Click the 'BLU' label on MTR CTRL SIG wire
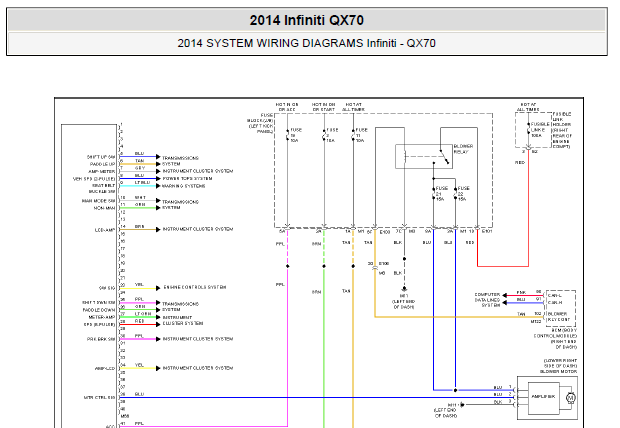Image resolution: width=620 pixels, height=428 pixels. [139, 394]
